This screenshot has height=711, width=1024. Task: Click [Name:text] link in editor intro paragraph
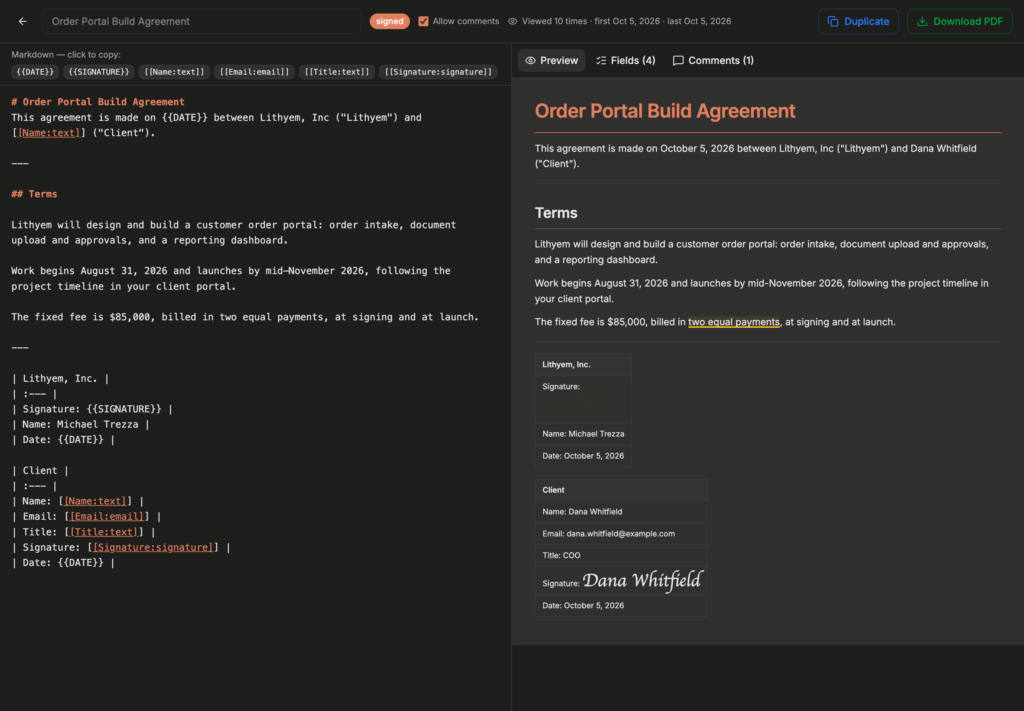[49, 133]
